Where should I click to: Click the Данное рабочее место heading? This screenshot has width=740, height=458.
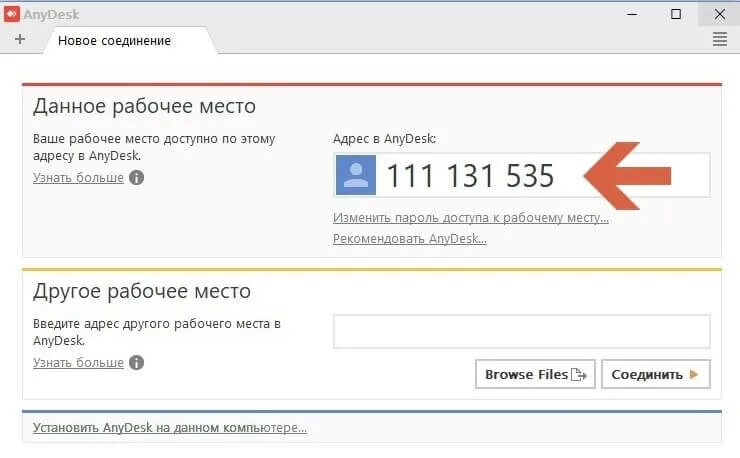point(144,106)
